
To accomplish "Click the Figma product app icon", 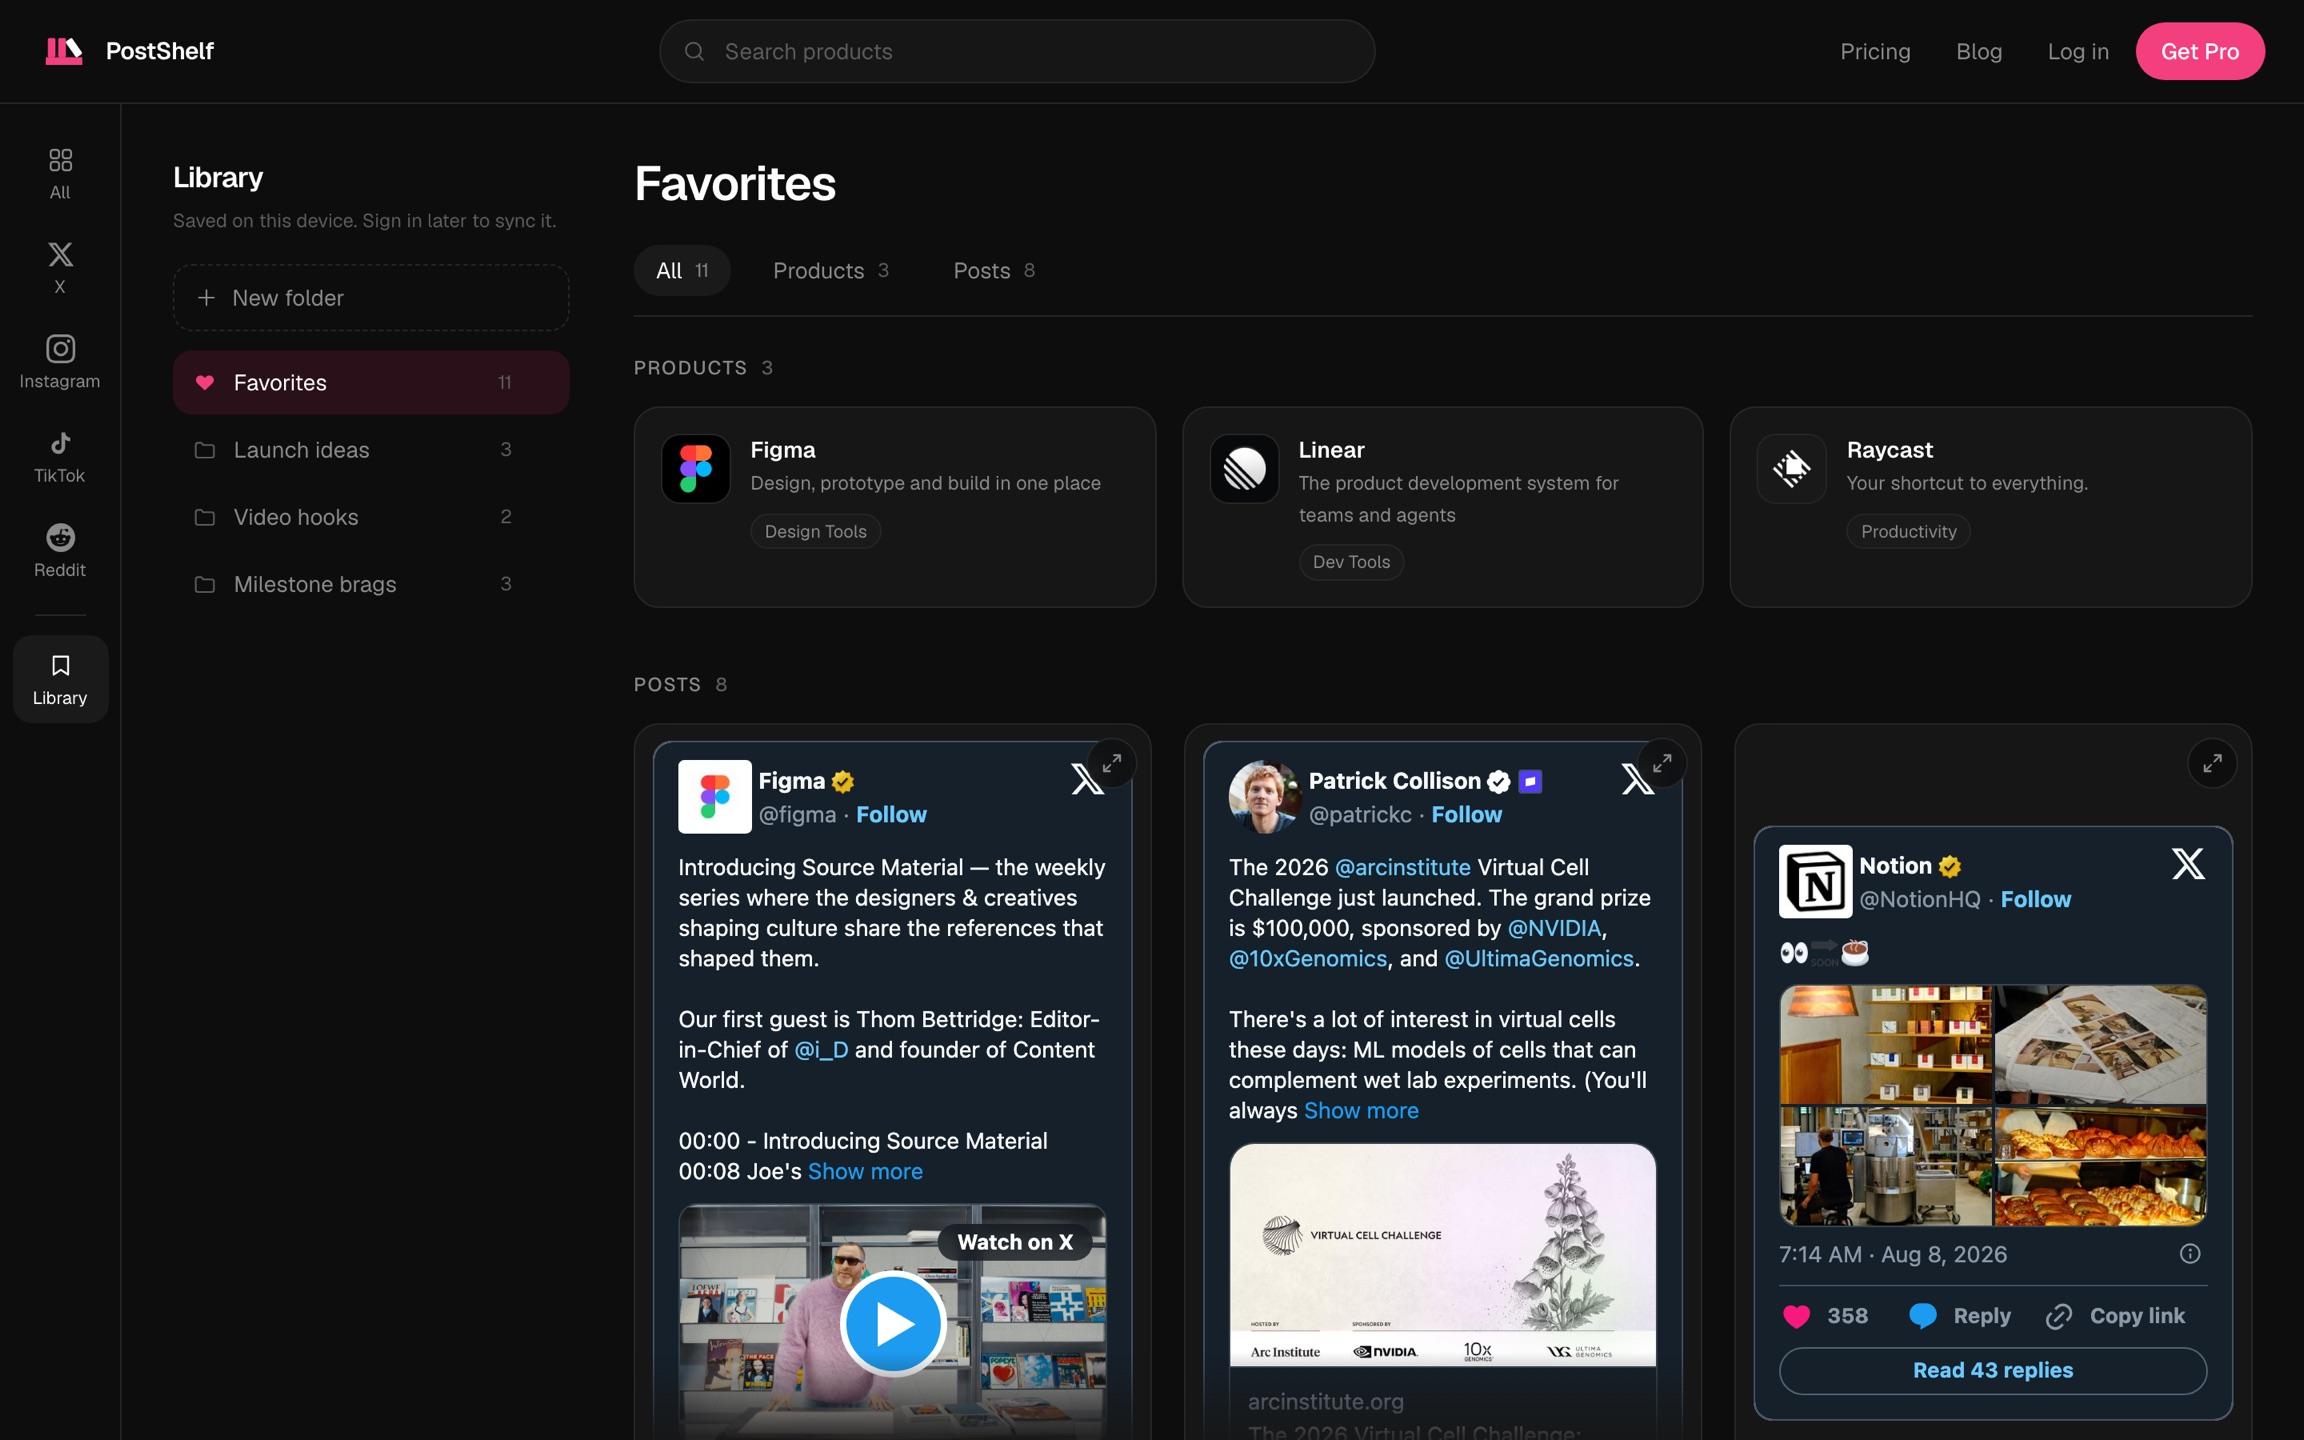I will pyautogui.click(x=695, y=468).
